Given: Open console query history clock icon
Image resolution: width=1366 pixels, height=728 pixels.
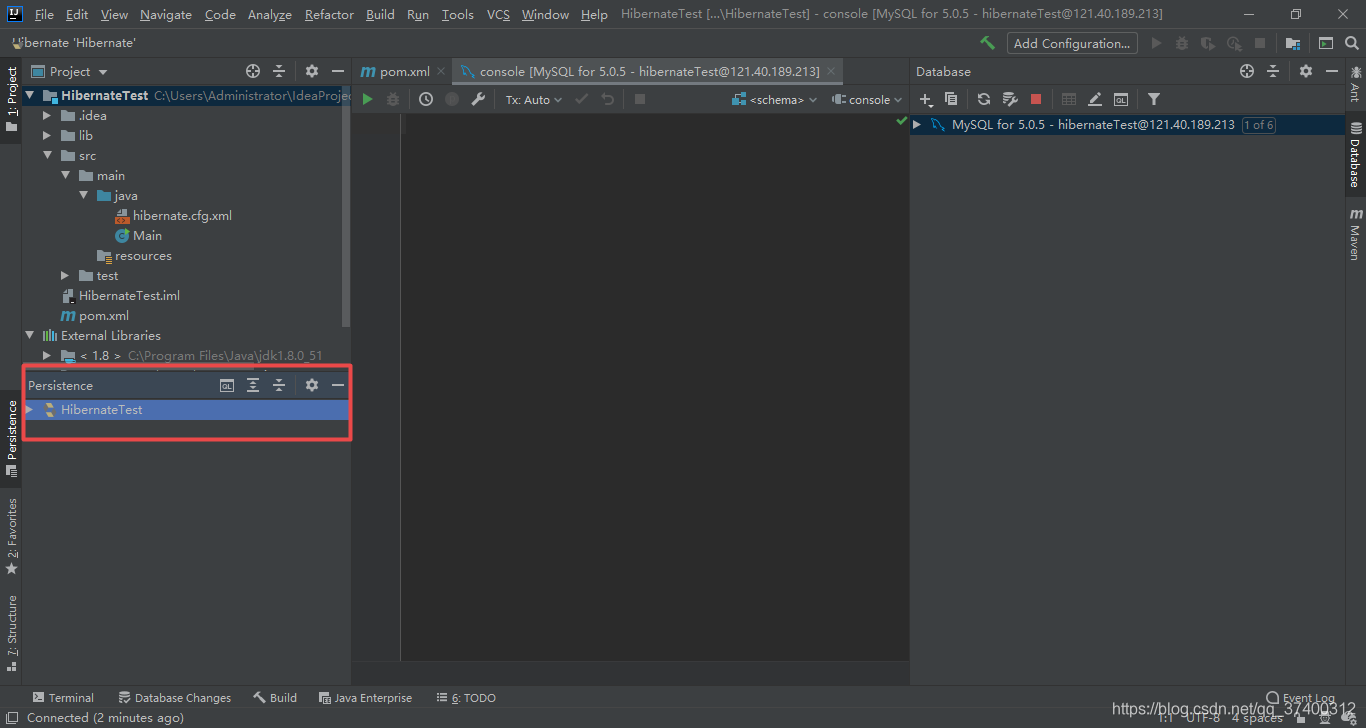Looking at the screenshot, I should pyautogui.click(x=426, y=99).
